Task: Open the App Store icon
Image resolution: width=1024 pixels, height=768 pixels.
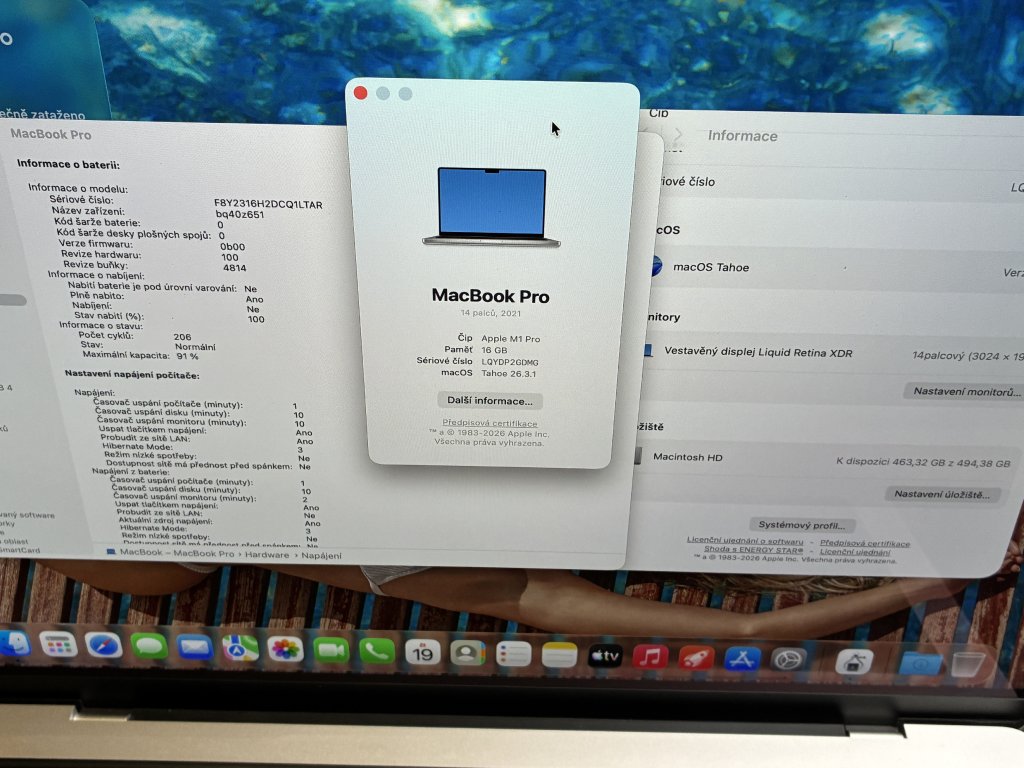Action: (x=742, y=658)
